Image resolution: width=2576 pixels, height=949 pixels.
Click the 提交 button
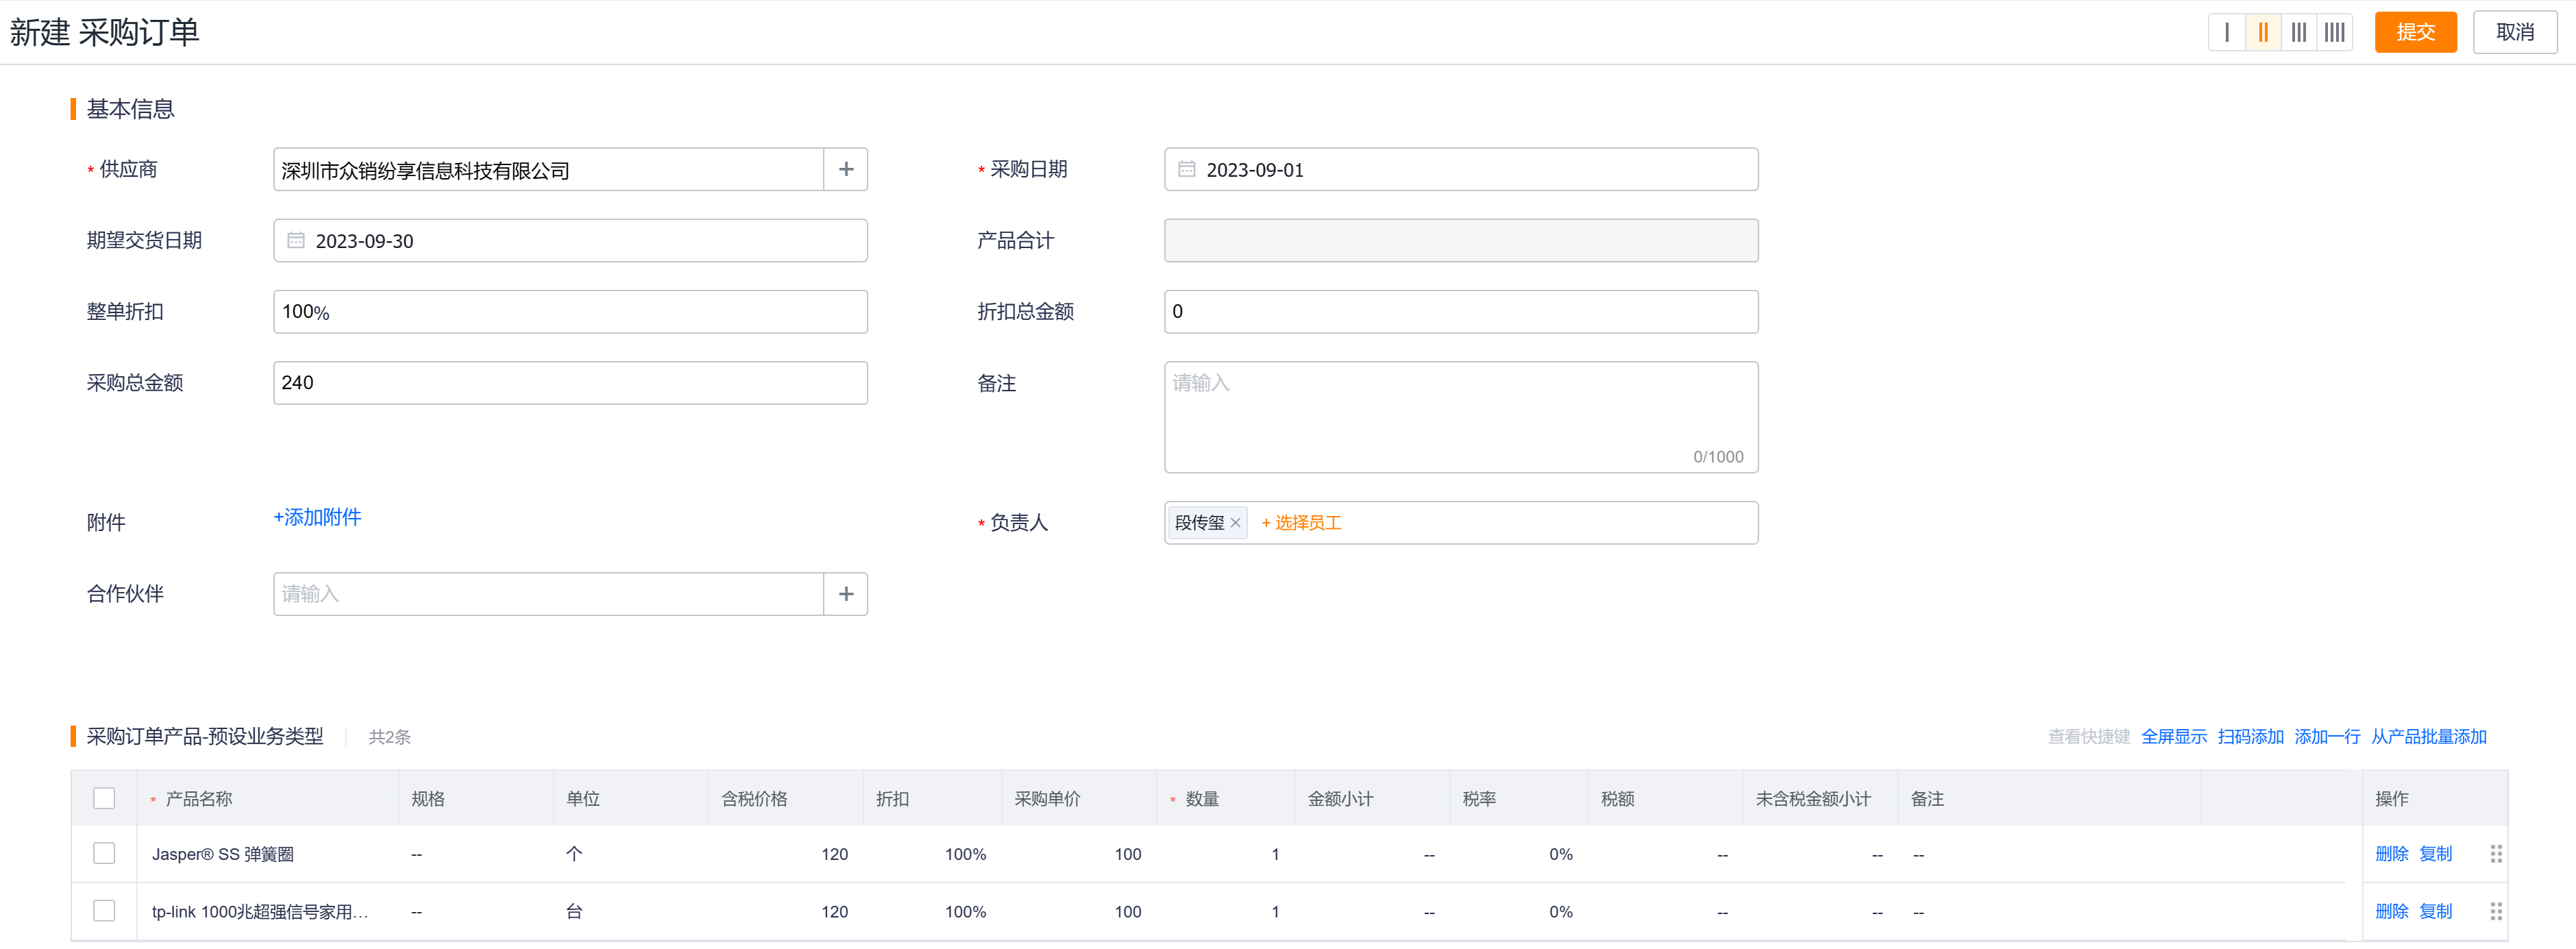click(x=2415, y=32)
